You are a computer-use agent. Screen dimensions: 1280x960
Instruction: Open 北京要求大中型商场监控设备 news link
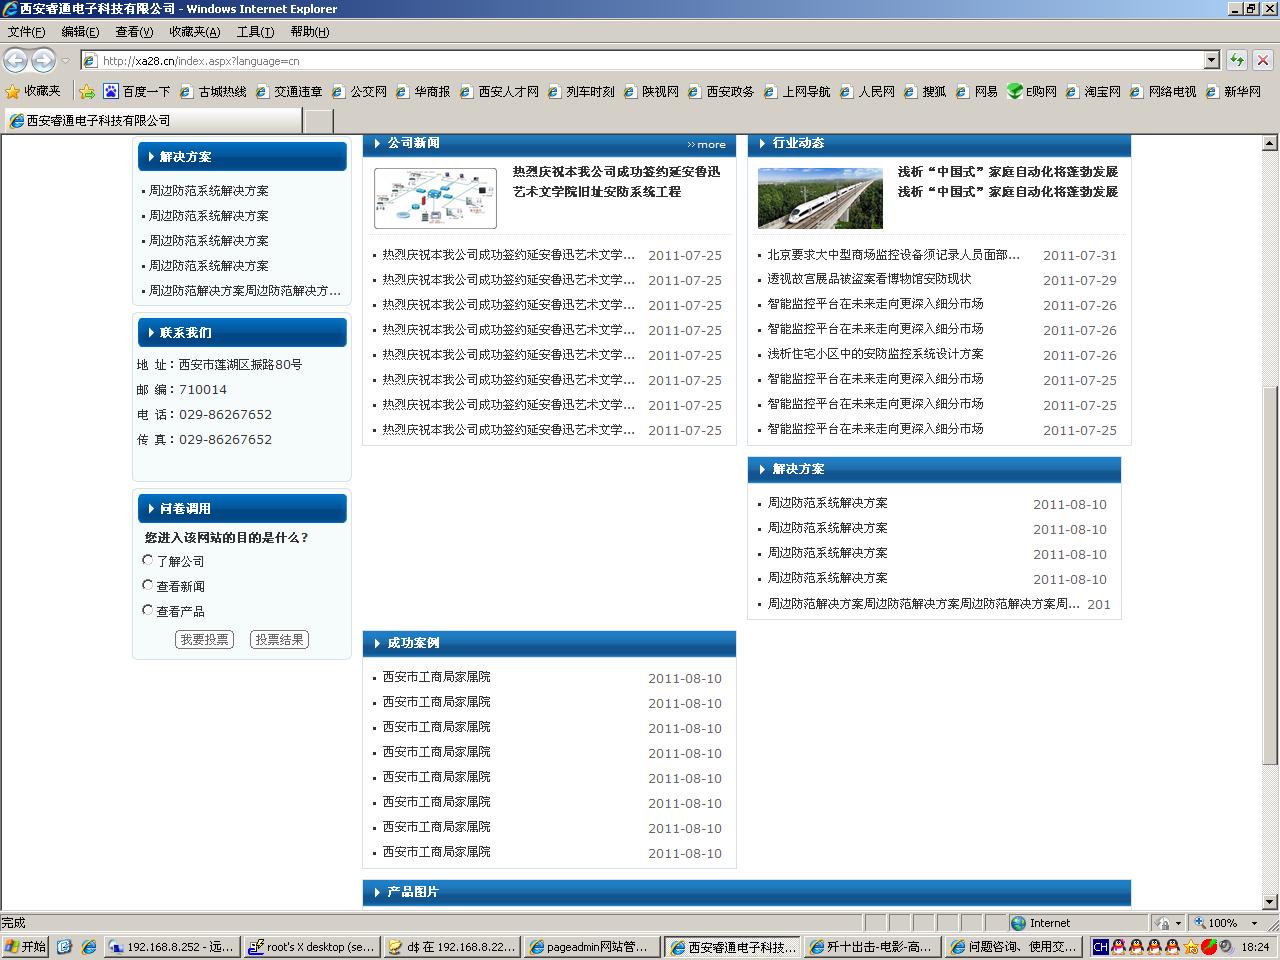point(894,255)
